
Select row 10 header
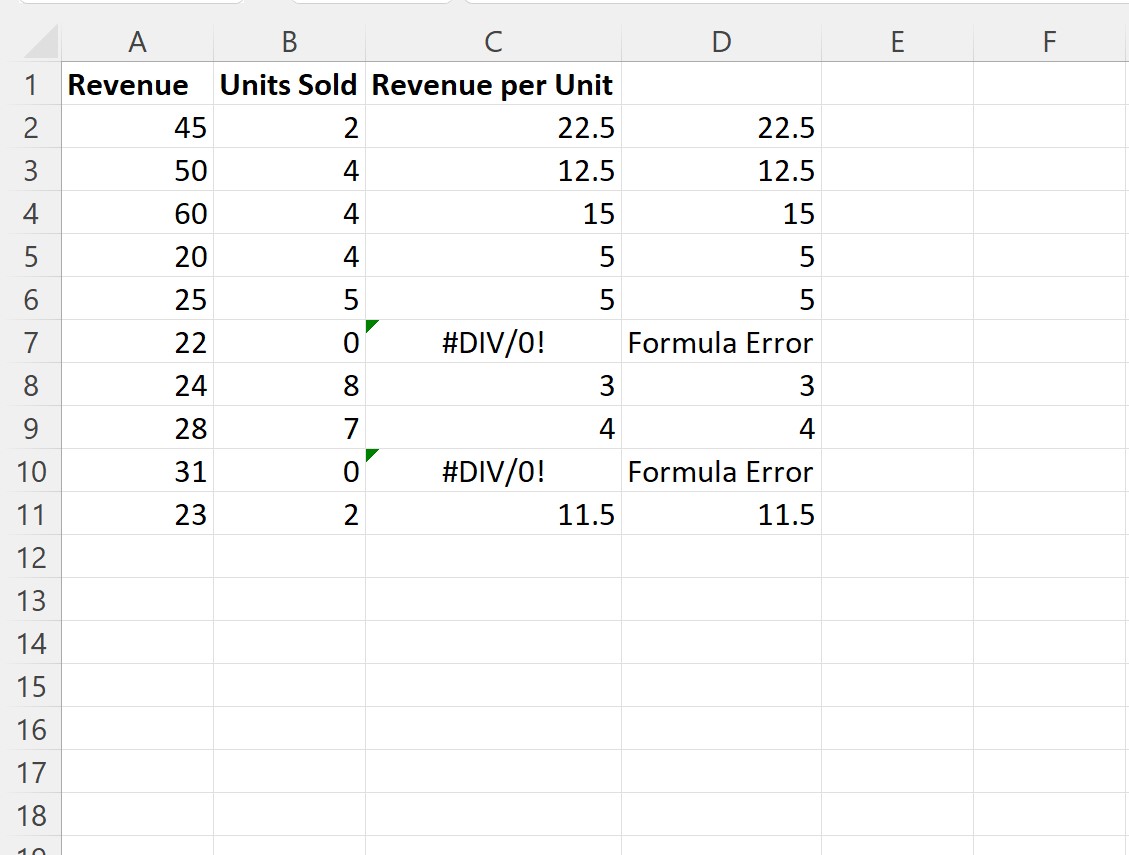point(30,471)
